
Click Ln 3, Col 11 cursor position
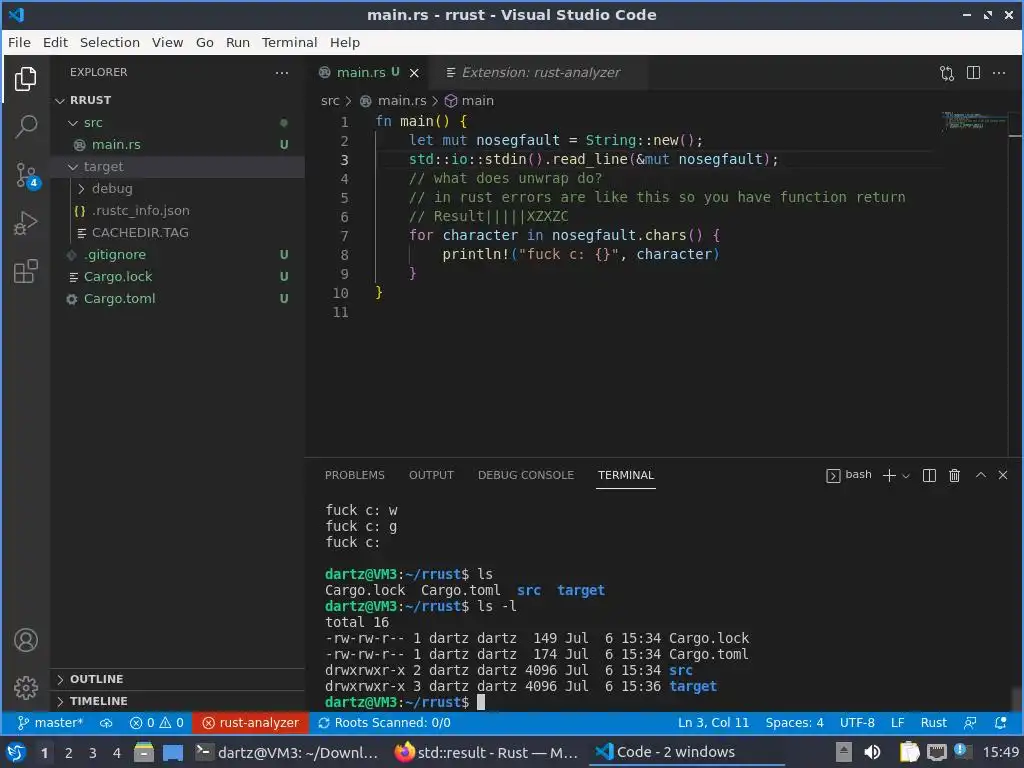[x=713, y=723]
